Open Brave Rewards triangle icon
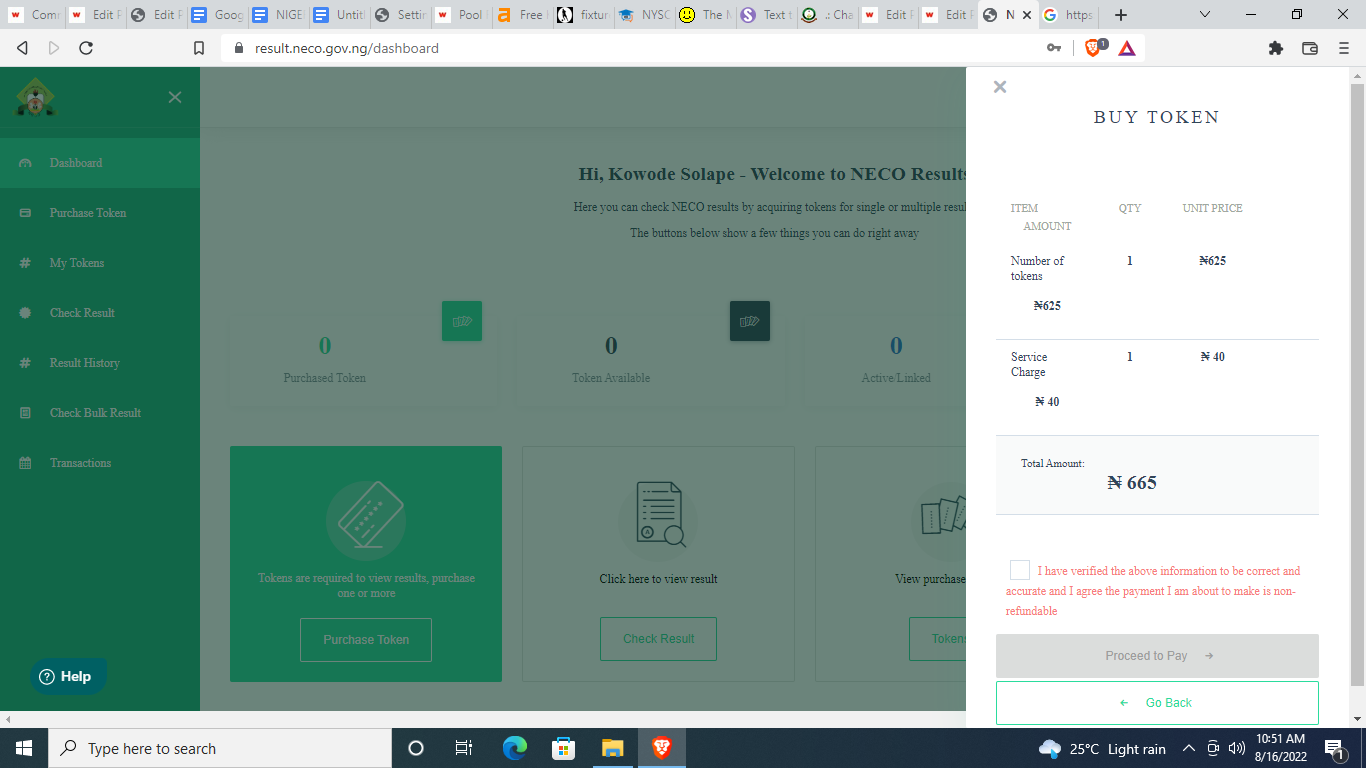 pos(1127,48)
